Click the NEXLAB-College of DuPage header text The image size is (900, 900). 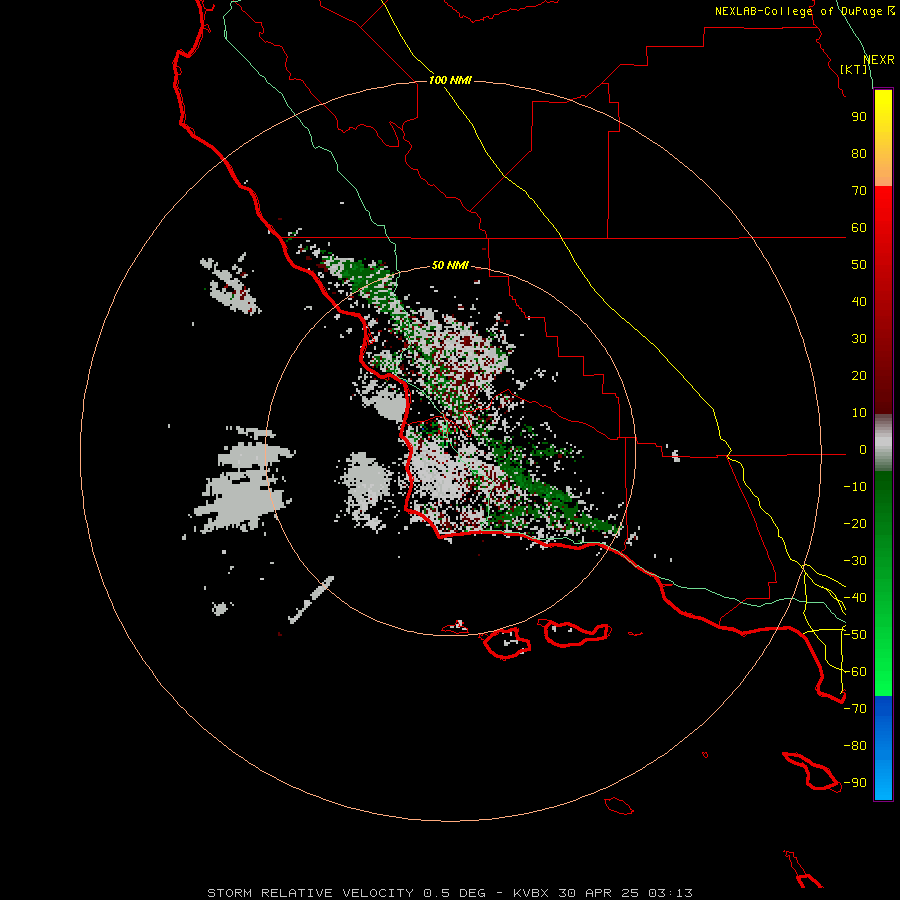pyautogui.click(x=804, y=11)
